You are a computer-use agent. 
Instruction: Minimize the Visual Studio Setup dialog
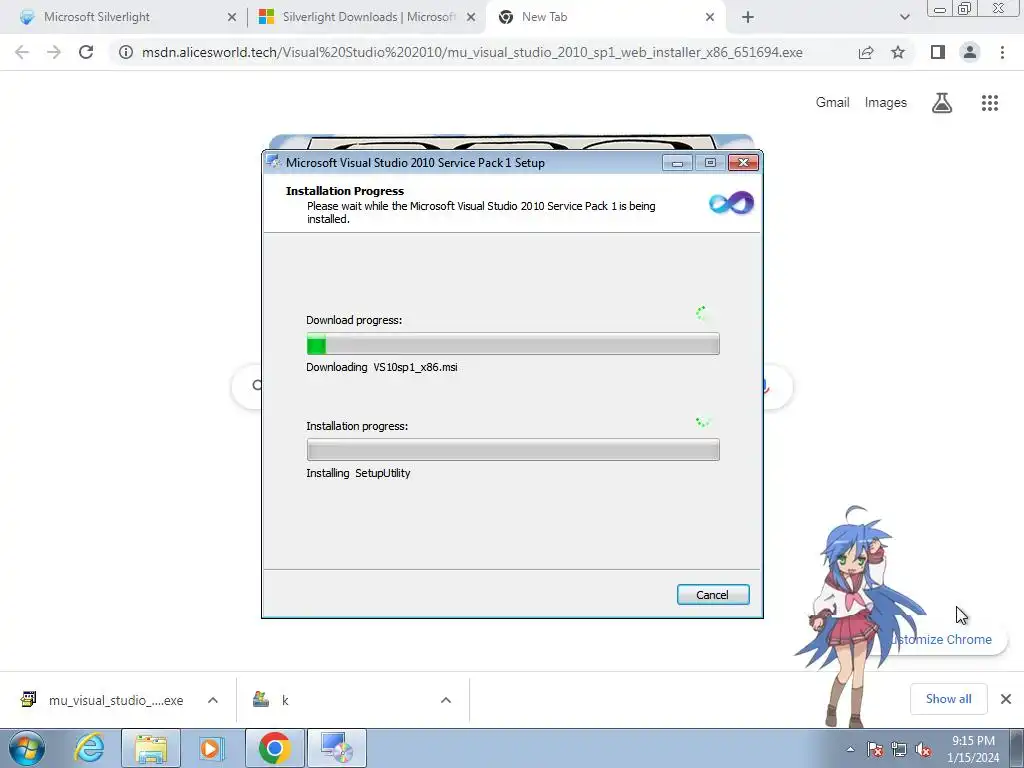pos(677,163)
